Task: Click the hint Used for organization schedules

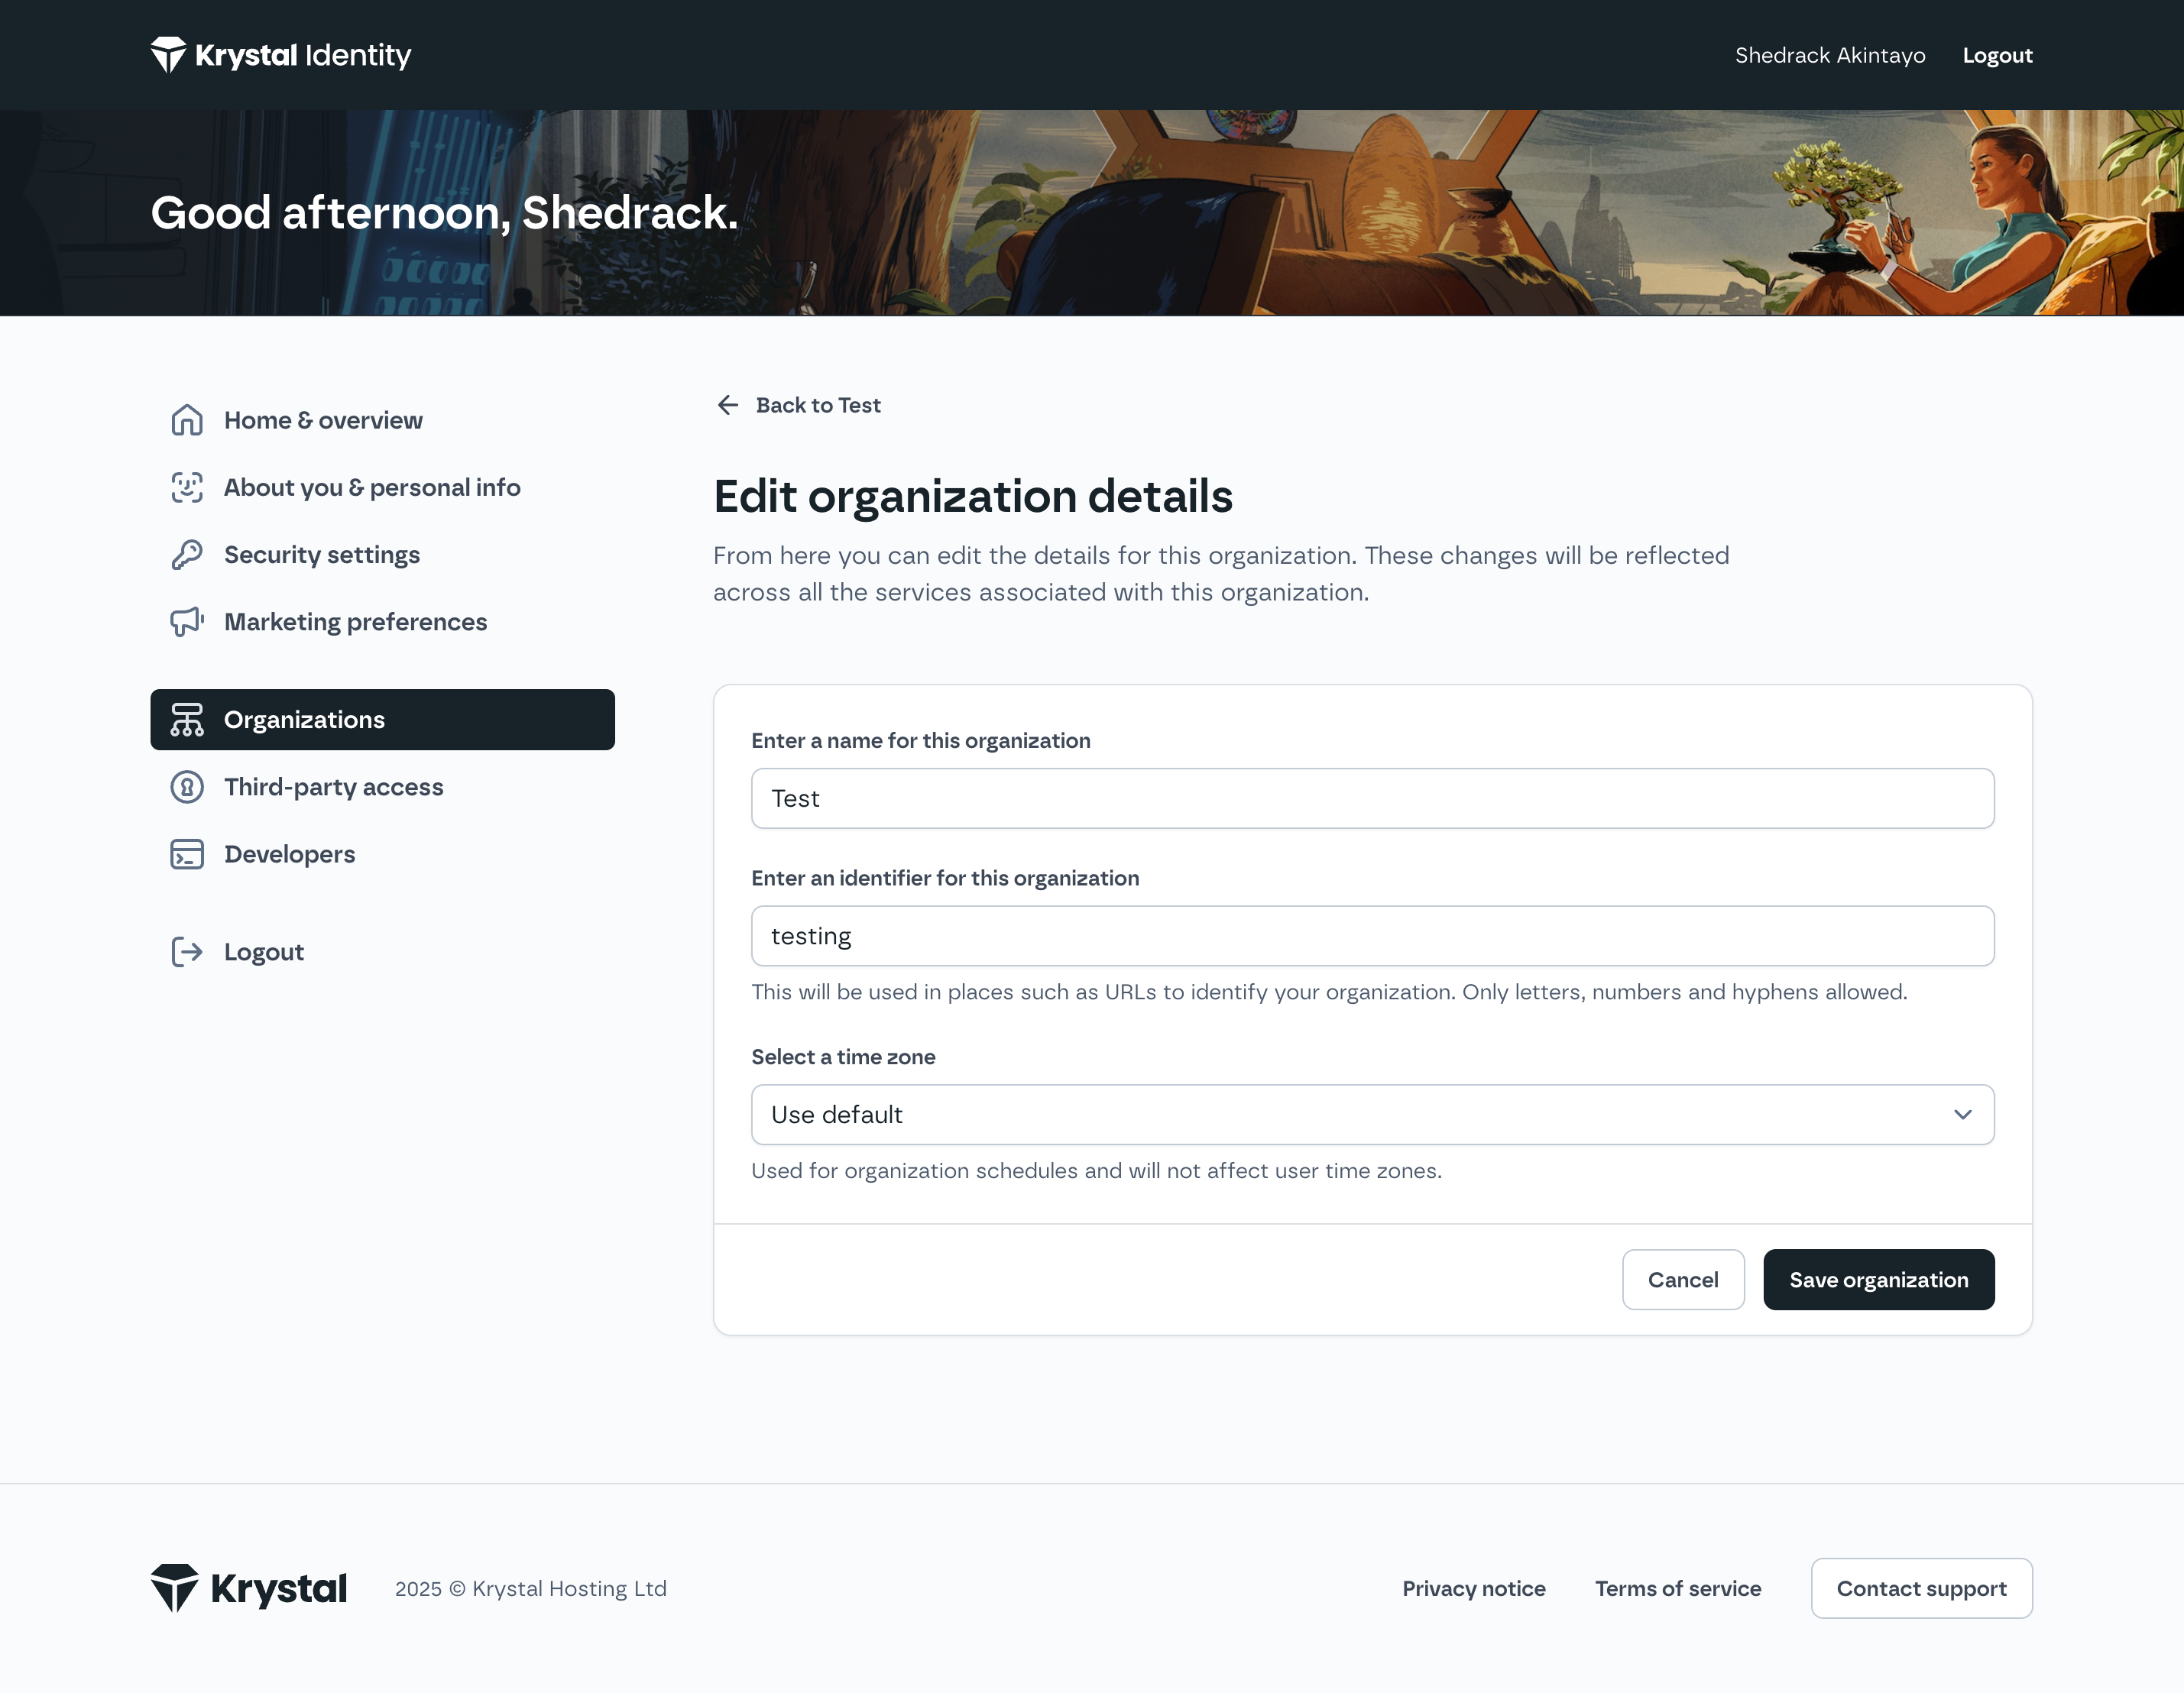Action: [1096, 1171]
